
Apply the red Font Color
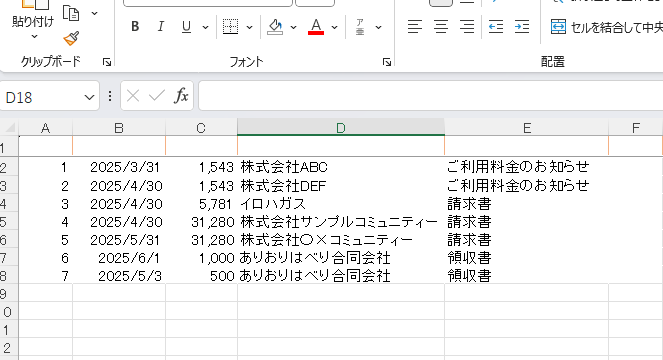[x=316, y=27]
